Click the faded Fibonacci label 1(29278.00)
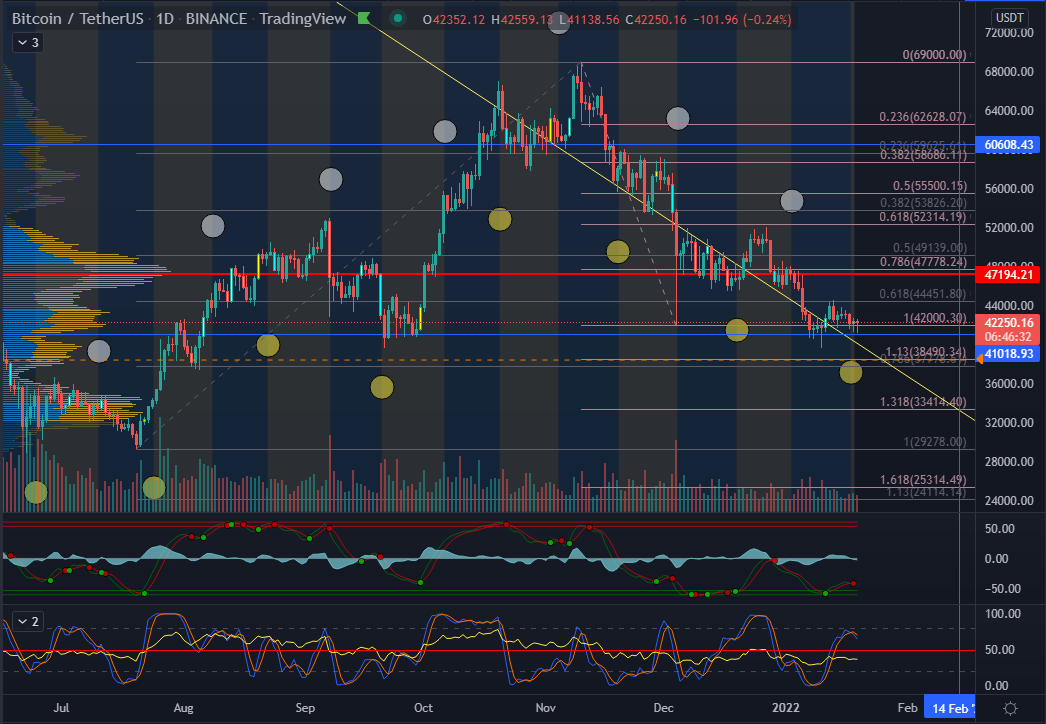This screenshot has height=724, width=1046. pyautogui.click(x=935, y=442)
